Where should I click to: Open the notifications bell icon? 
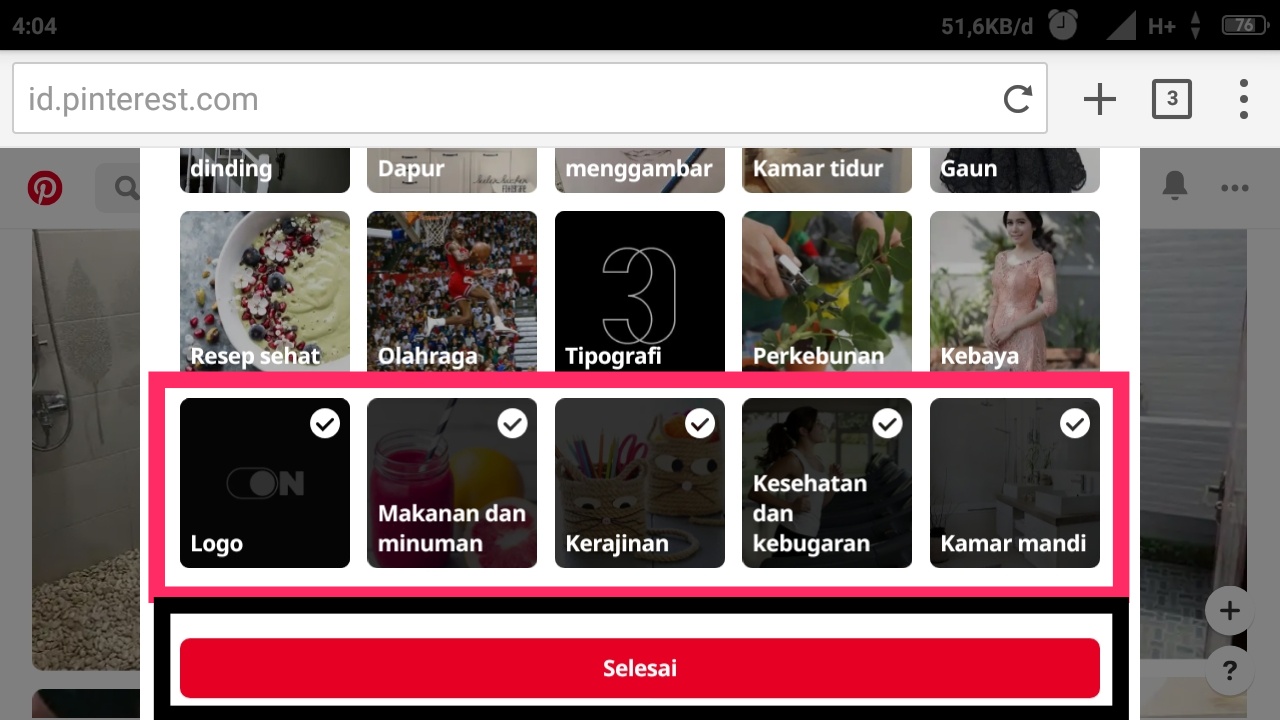(1175, 185)
